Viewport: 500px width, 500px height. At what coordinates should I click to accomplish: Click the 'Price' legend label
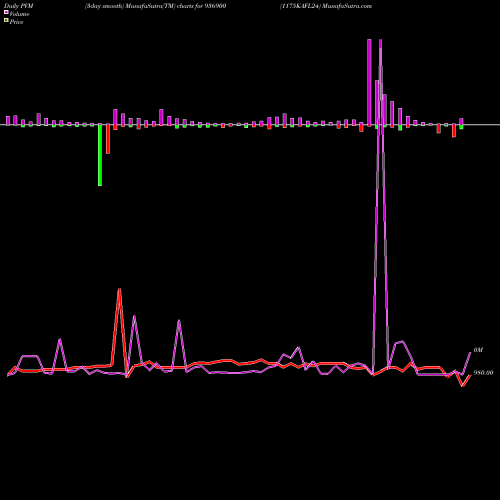(16, 22)
